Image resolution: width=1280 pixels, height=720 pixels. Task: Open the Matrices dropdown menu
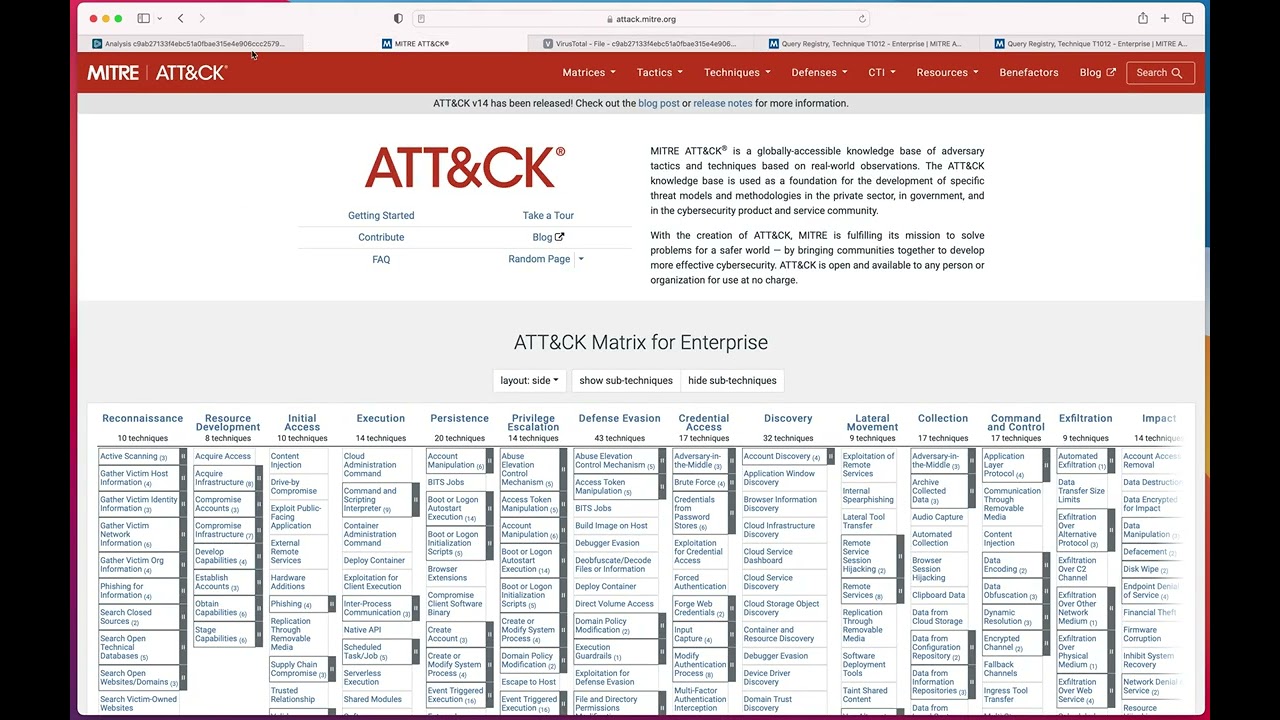click(x=589, y=72)
